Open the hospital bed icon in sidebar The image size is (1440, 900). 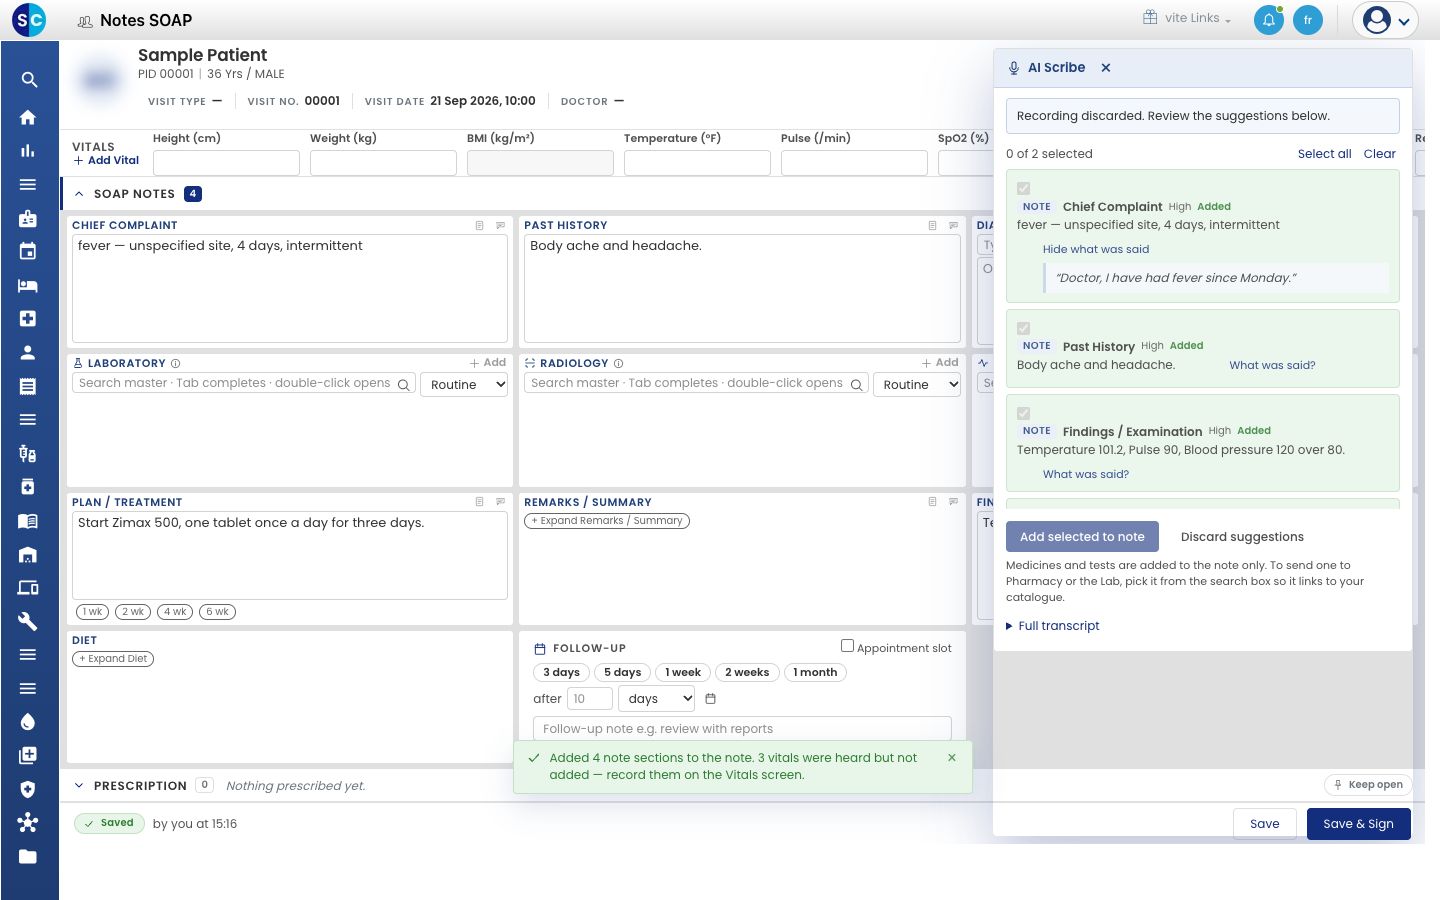(x=28, y=285)
